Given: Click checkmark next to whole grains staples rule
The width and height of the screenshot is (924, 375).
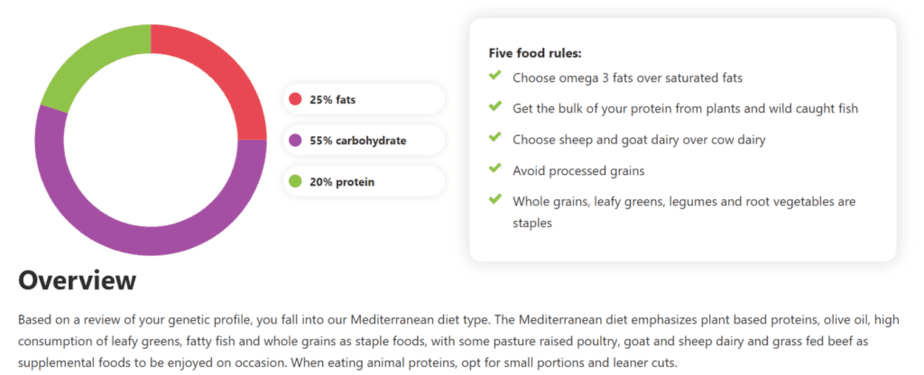Looking at the screenshot, I should click(495, 199).
